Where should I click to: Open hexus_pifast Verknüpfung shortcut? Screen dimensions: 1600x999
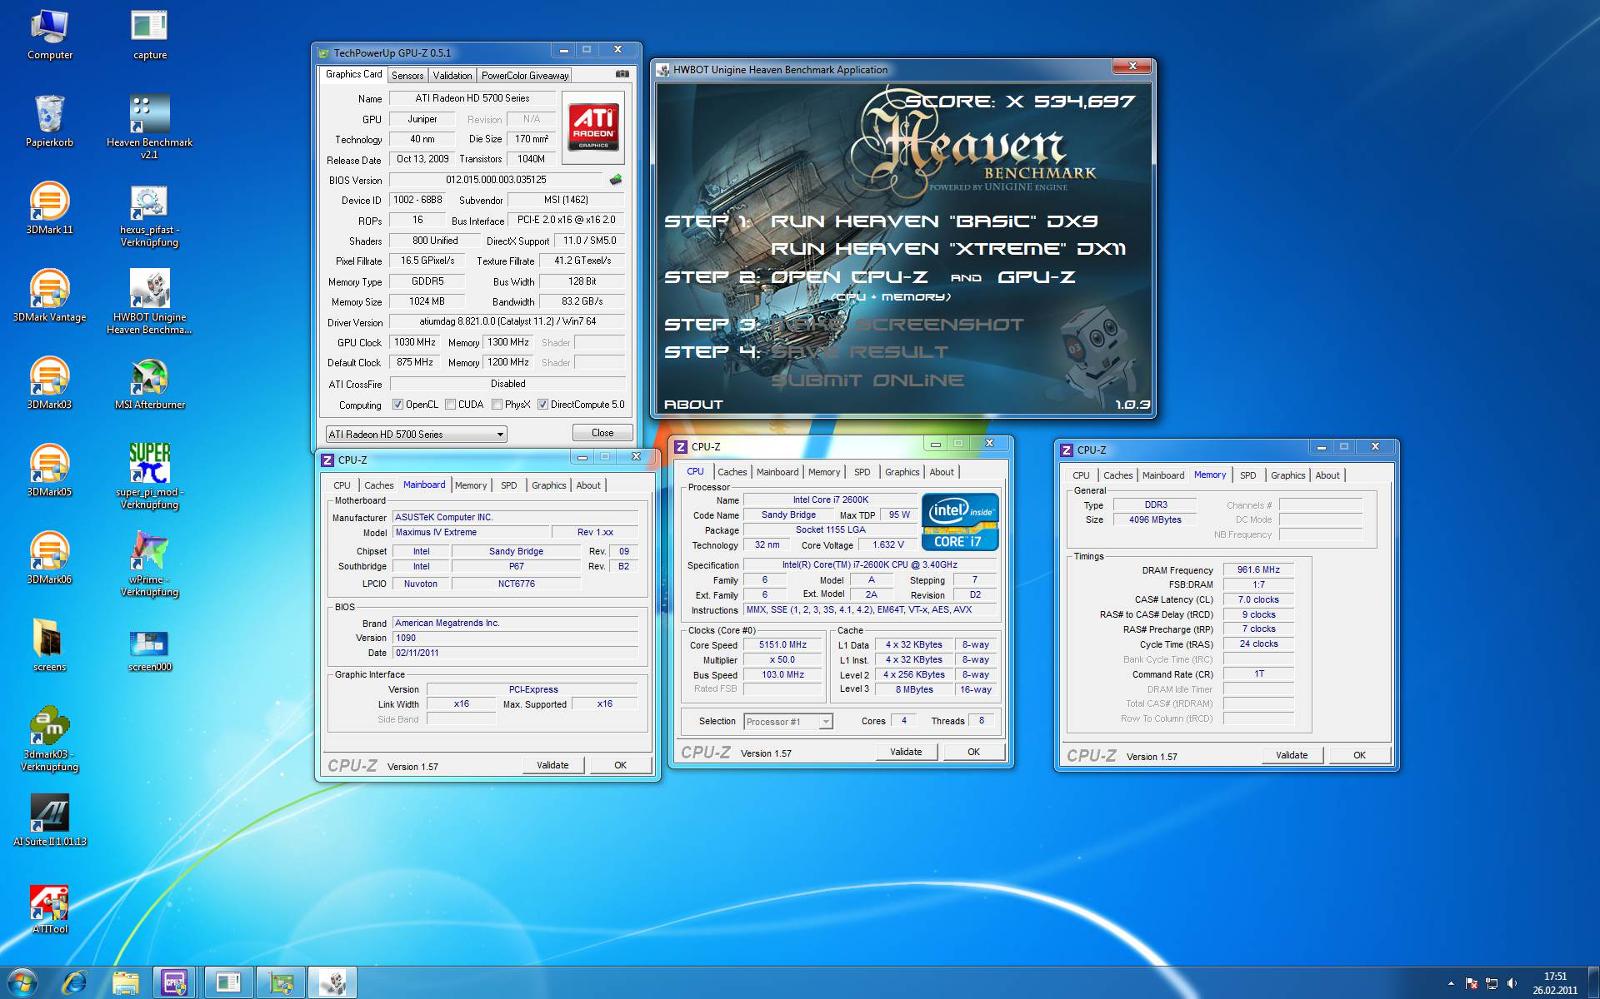pyautogui.click(x=149, y=215)
